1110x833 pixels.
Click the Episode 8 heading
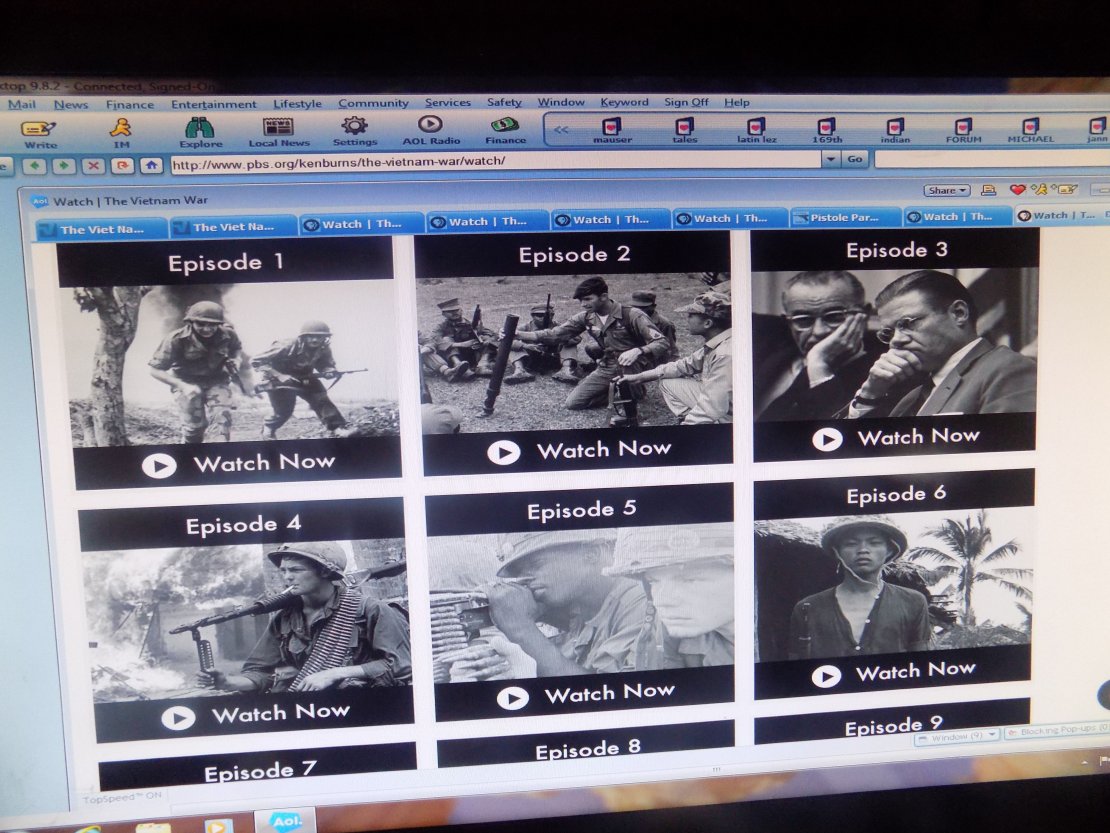point(588,749)
